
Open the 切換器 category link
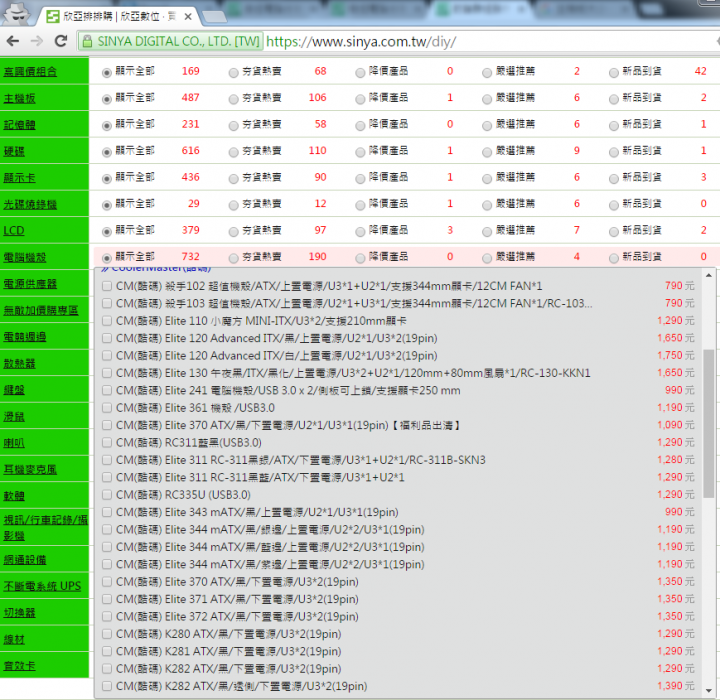click(x=19, y=613)
